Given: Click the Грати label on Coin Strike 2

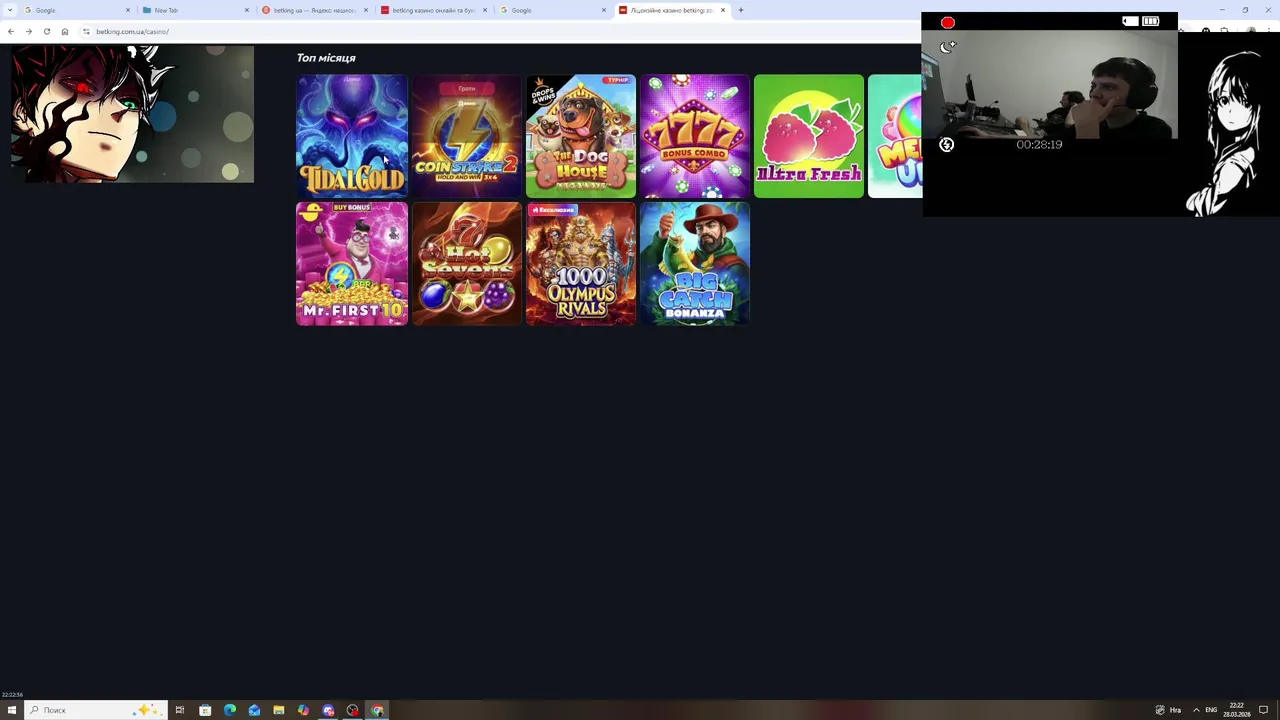Looking at the screenshot, I should click(466, 89).
